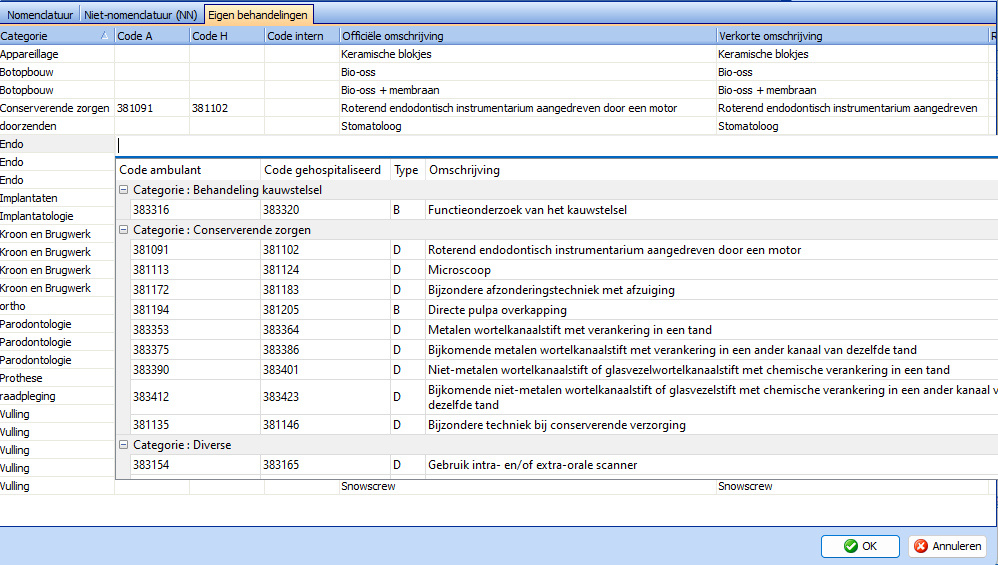Click the Annuleren button
Image resolution: width=998 pixels, height=565 pixels.
tap(948, 546)
